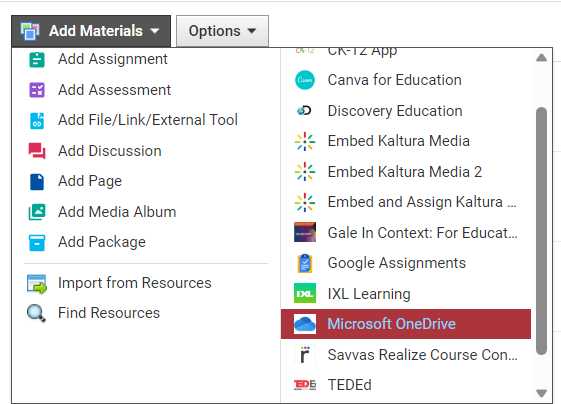
Task: Click the Savvas Realize logo icon
Action: click(x=305, y=354)
